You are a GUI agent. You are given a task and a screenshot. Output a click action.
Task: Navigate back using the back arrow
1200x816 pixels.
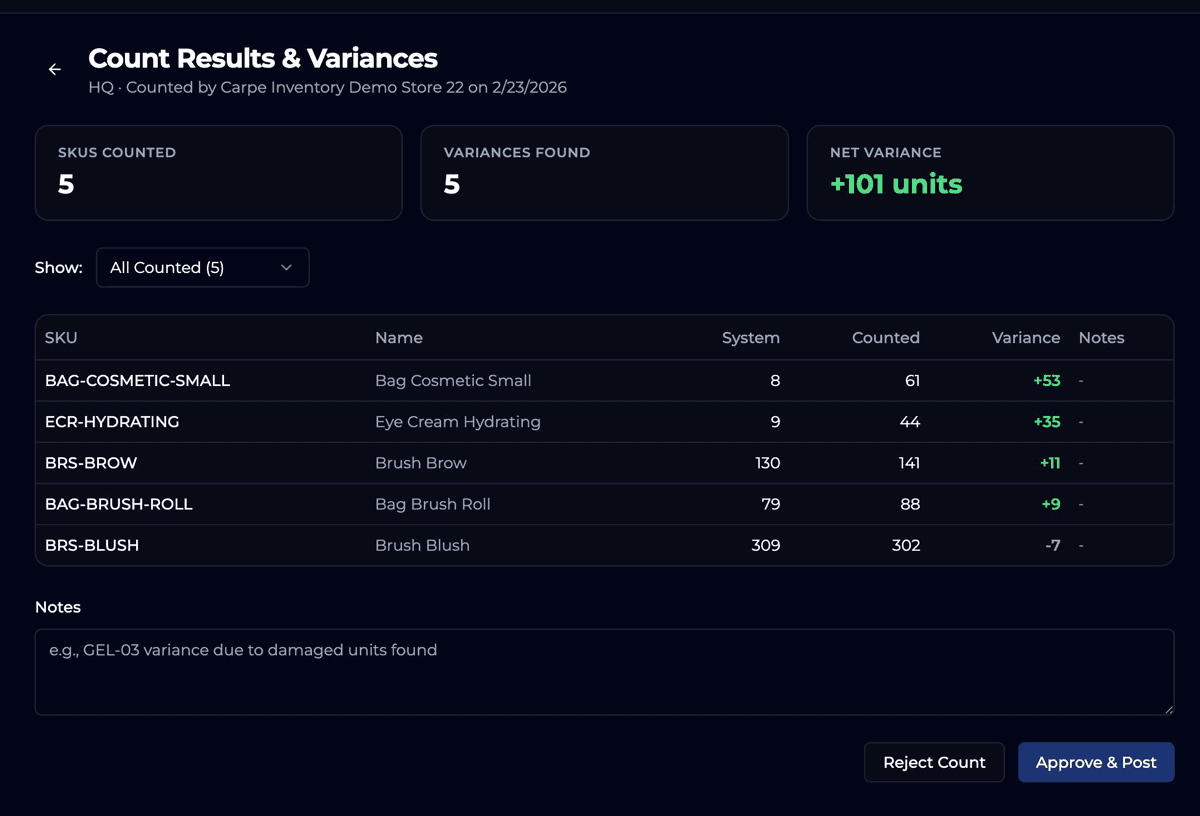click(x=54, y=69)
